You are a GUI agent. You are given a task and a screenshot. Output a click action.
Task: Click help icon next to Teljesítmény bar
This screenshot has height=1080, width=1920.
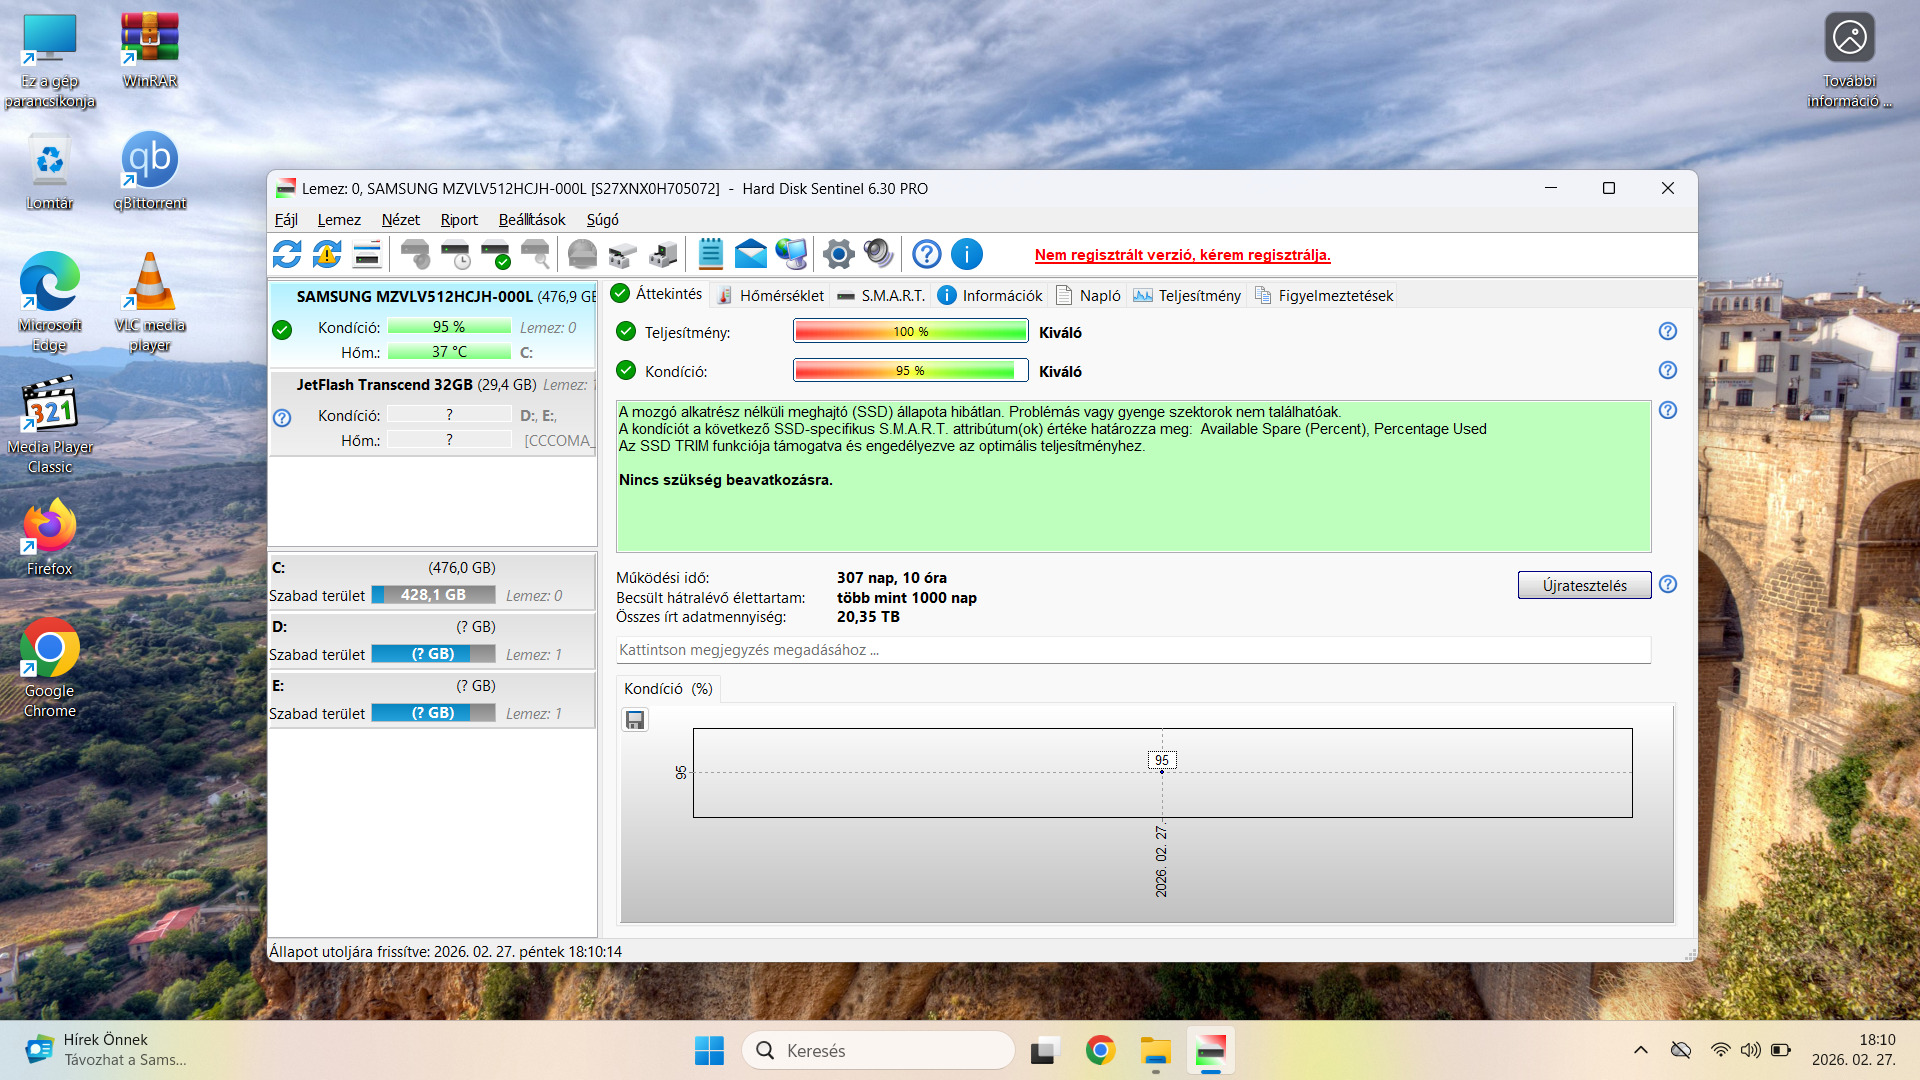coord(1667,331)
